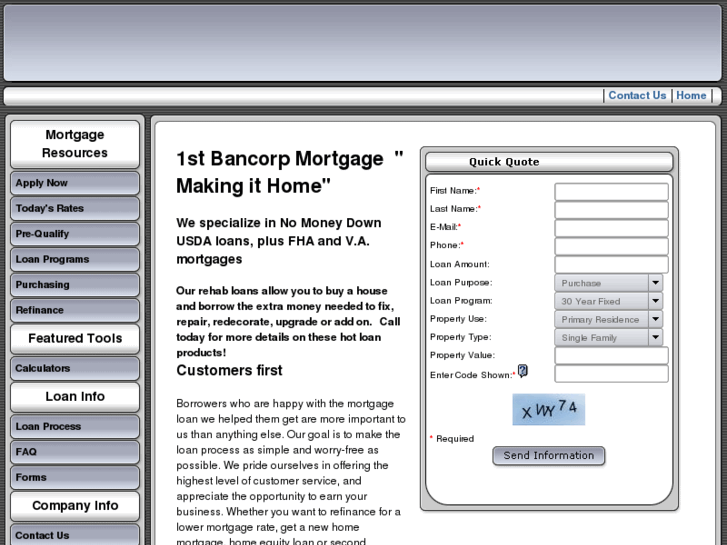Click the Loan Info sidebar heading
The width and height of the screenshot is (727, 545).
point(75,397)
